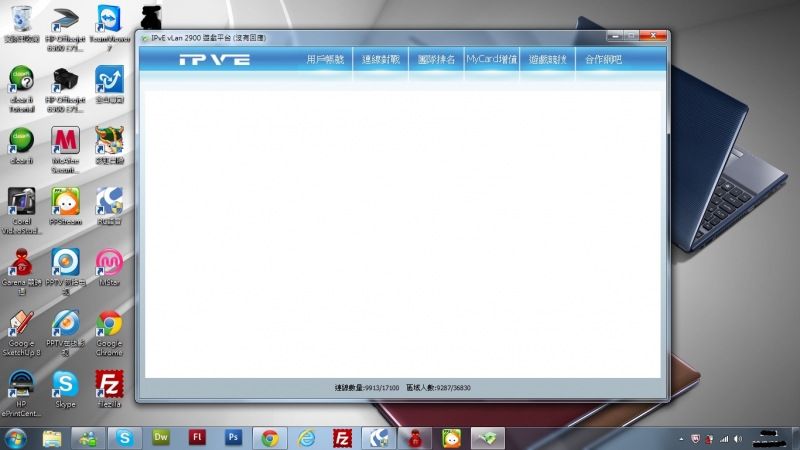Screen dimensions: 800x450
Task: Open network signal tray icon
Action: pyautogui.click(x=724, y=439)
